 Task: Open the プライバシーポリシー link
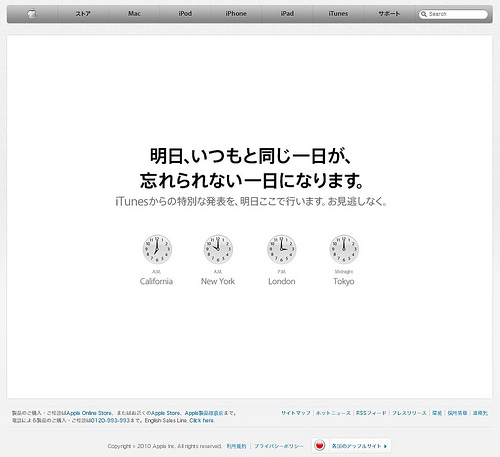(x=279, y=446)
